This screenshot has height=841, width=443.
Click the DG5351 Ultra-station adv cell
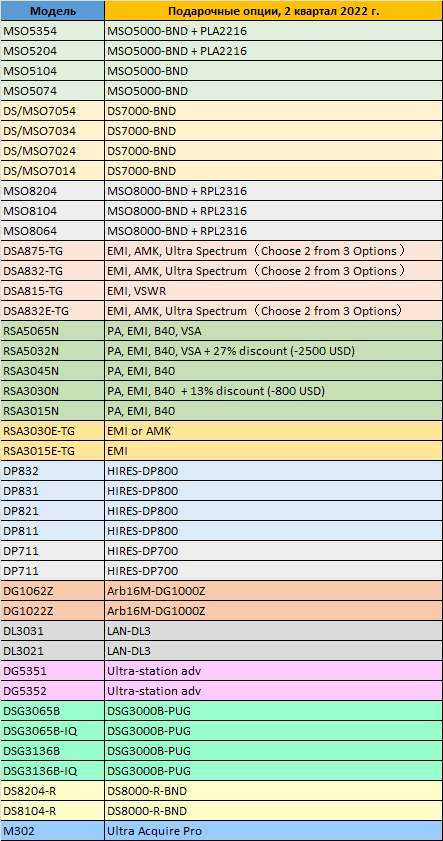[x=274, y=670]
